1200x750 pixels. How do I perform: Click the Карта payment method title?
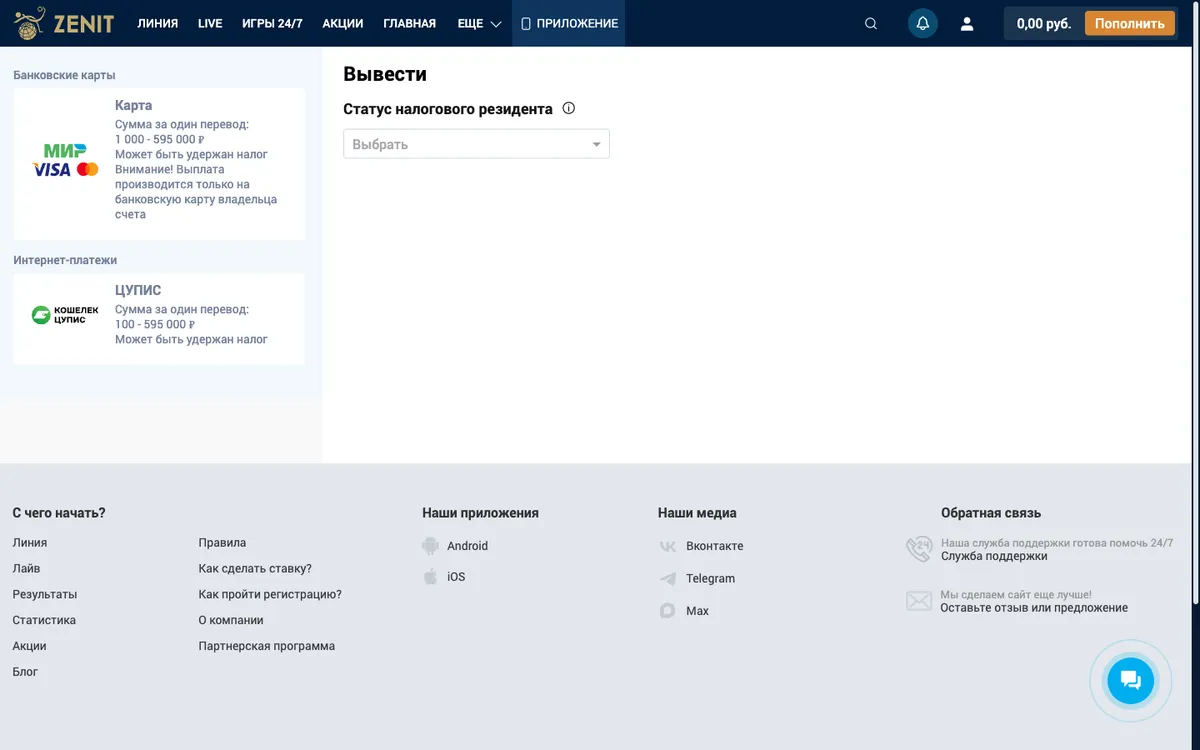click(134, 106)
